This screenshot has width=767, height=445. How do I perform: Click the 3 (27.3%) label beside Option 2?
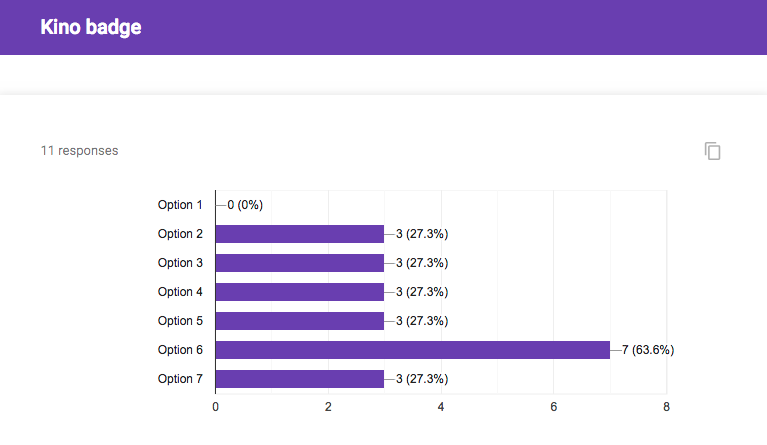pos(422,234)
